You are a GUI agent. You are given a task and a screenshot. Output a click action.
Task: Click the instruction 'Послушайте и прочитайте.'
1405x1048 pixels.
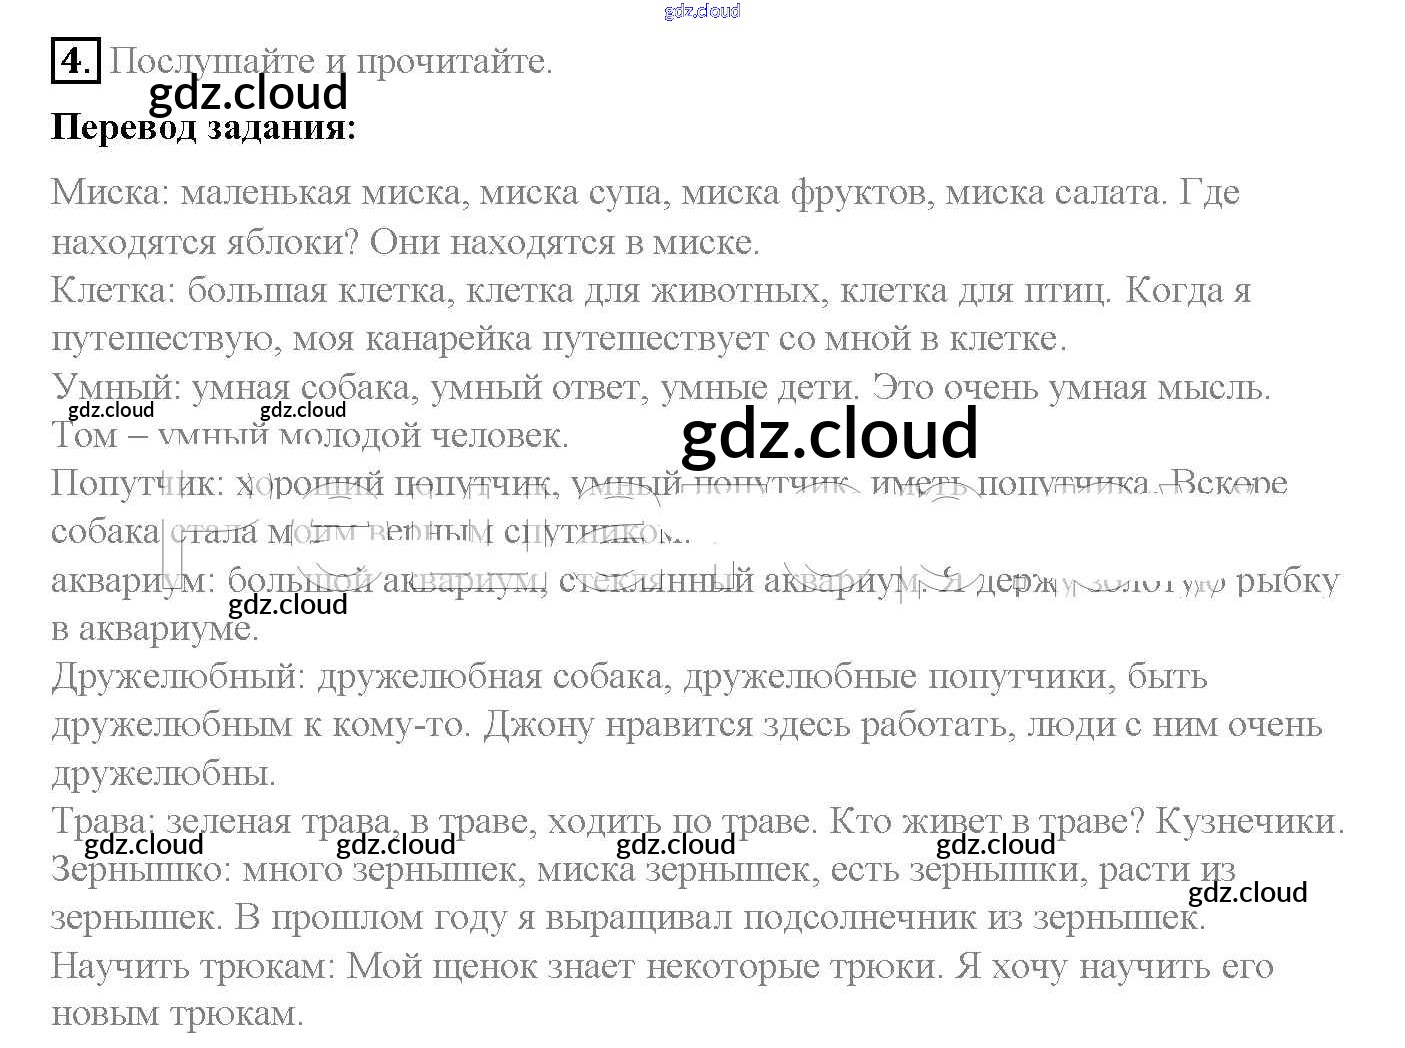[330, 61]
